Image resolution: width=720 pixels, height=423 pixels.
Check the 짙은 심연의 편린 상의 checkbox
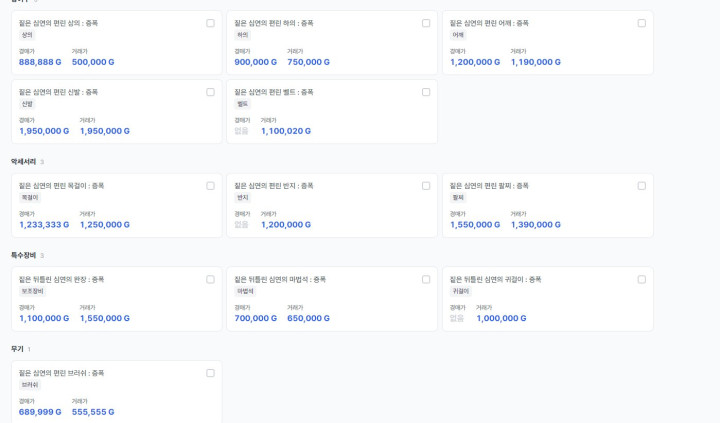[x=210, y=23]
